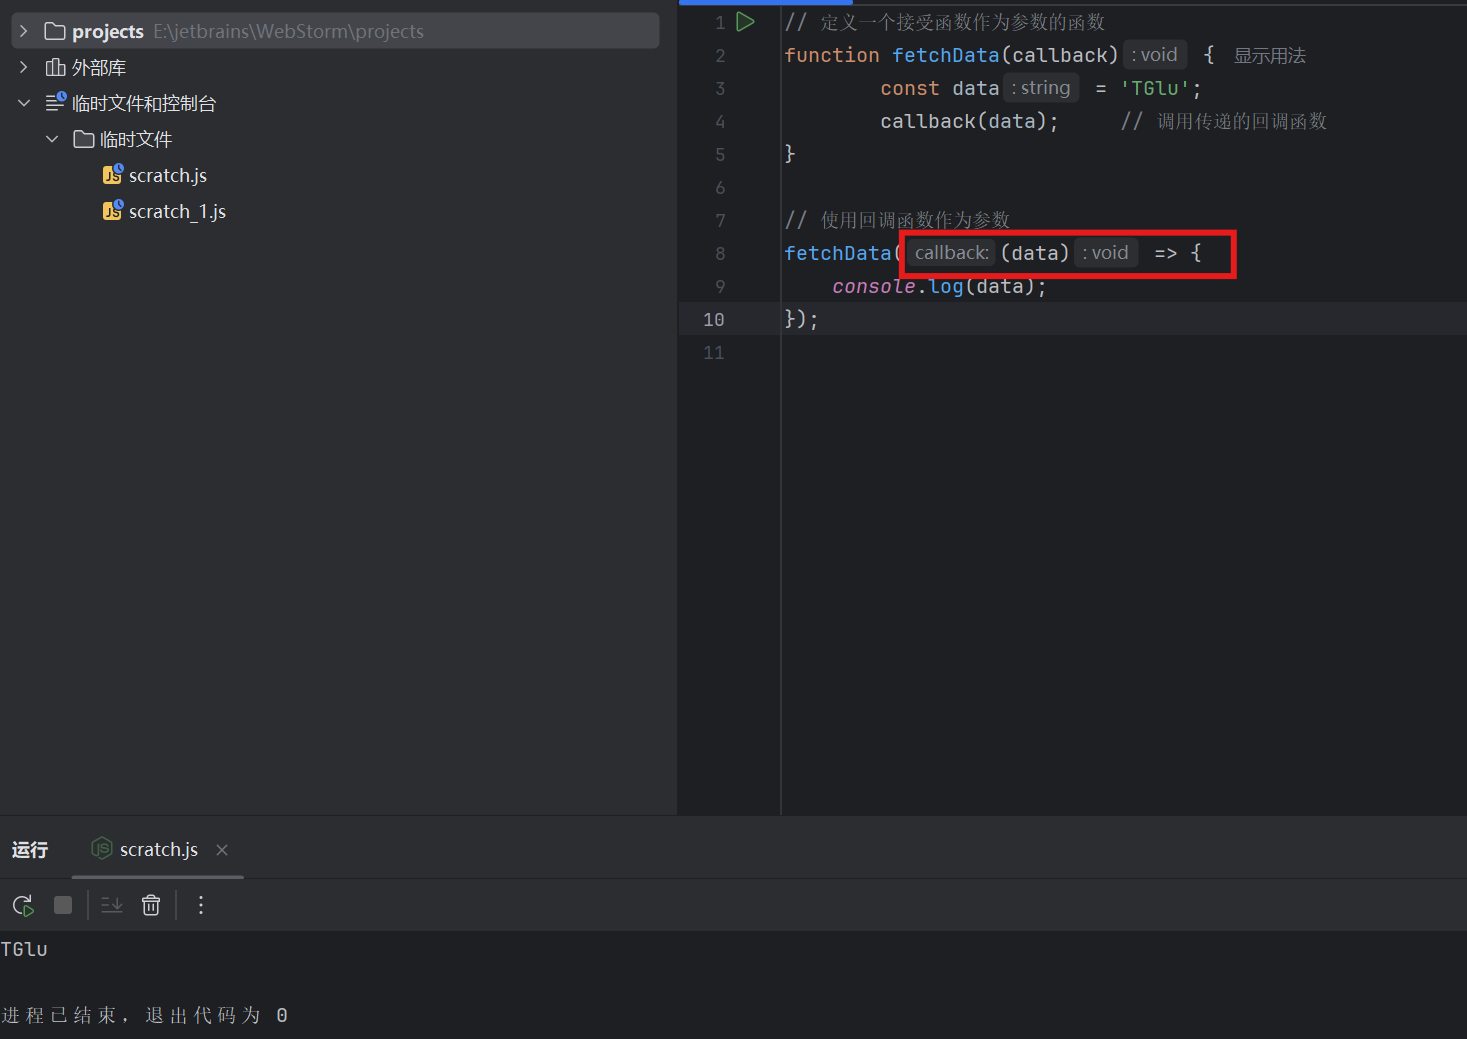Image resolution: width=1467 pixels, height=1039 pixels.
Task: Click the ': void' hint on line 8
Action: click(1106, 253)
